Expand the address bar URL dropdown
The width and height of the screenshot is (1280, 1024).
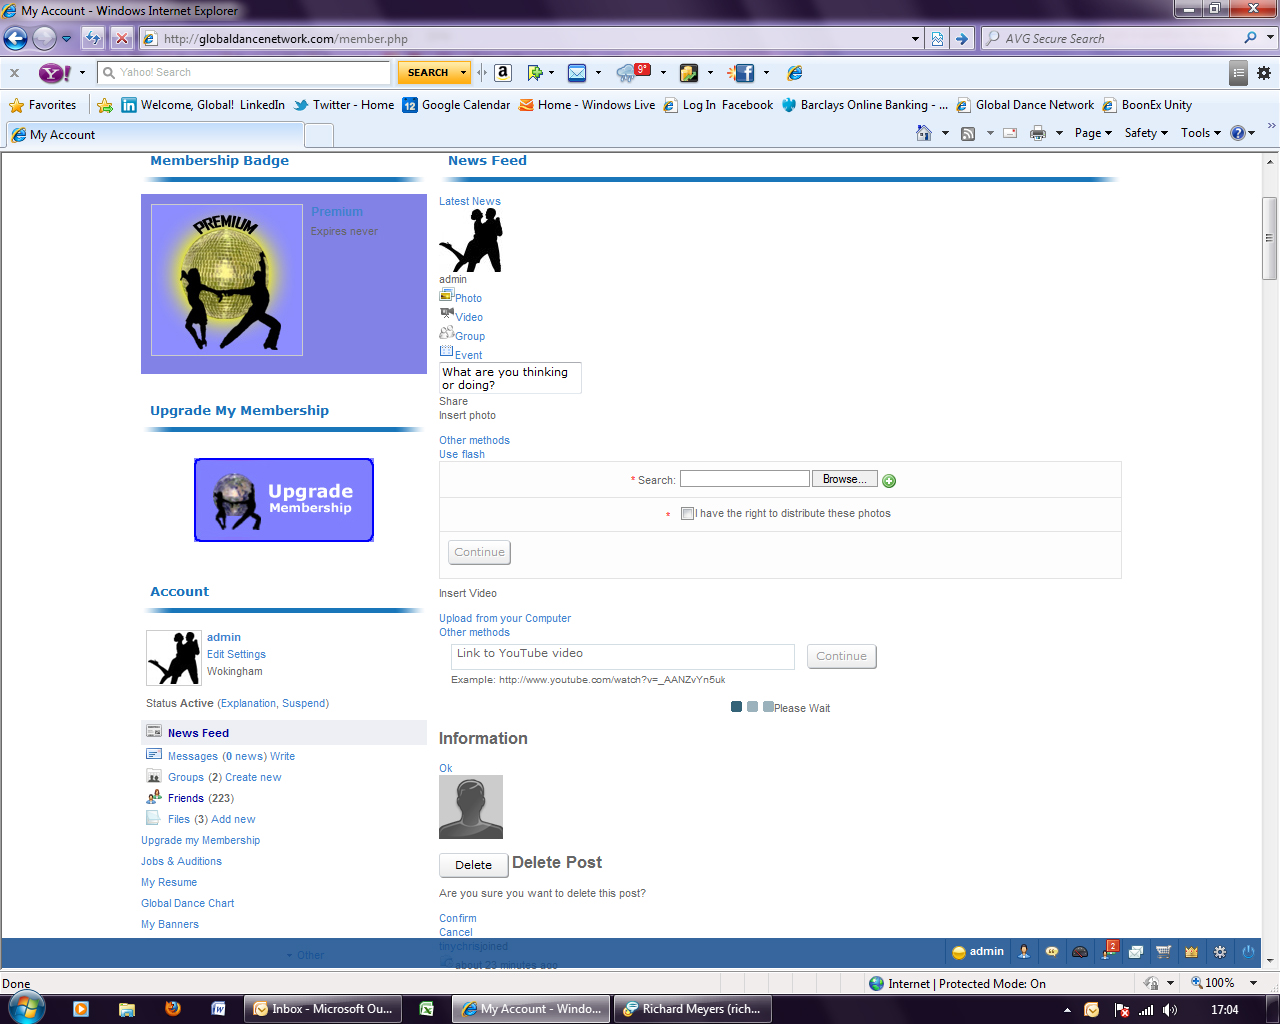coord(916,39)
